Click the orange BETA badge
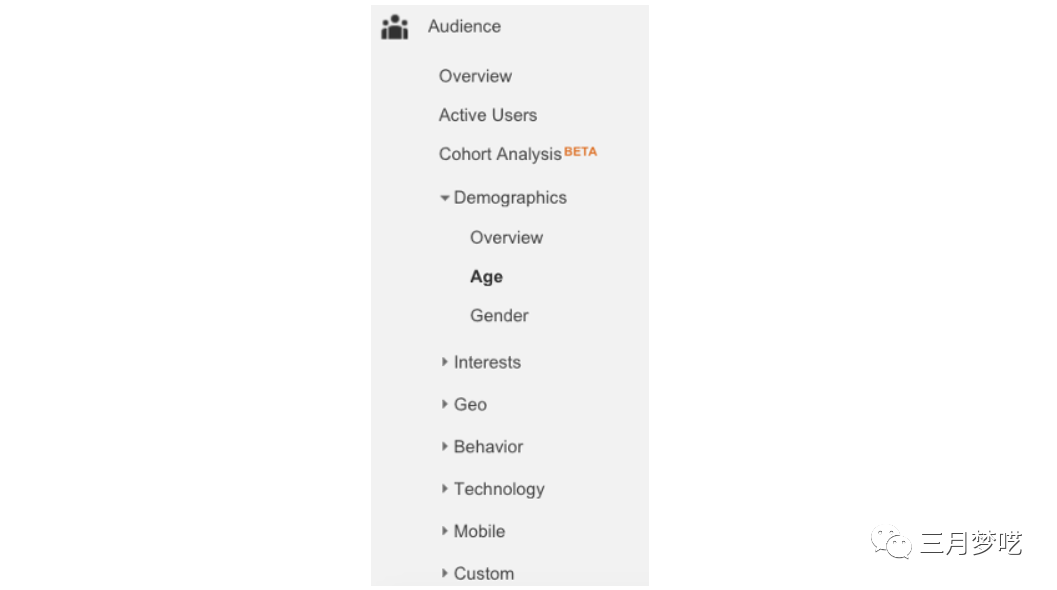 [x=580, y=152]
